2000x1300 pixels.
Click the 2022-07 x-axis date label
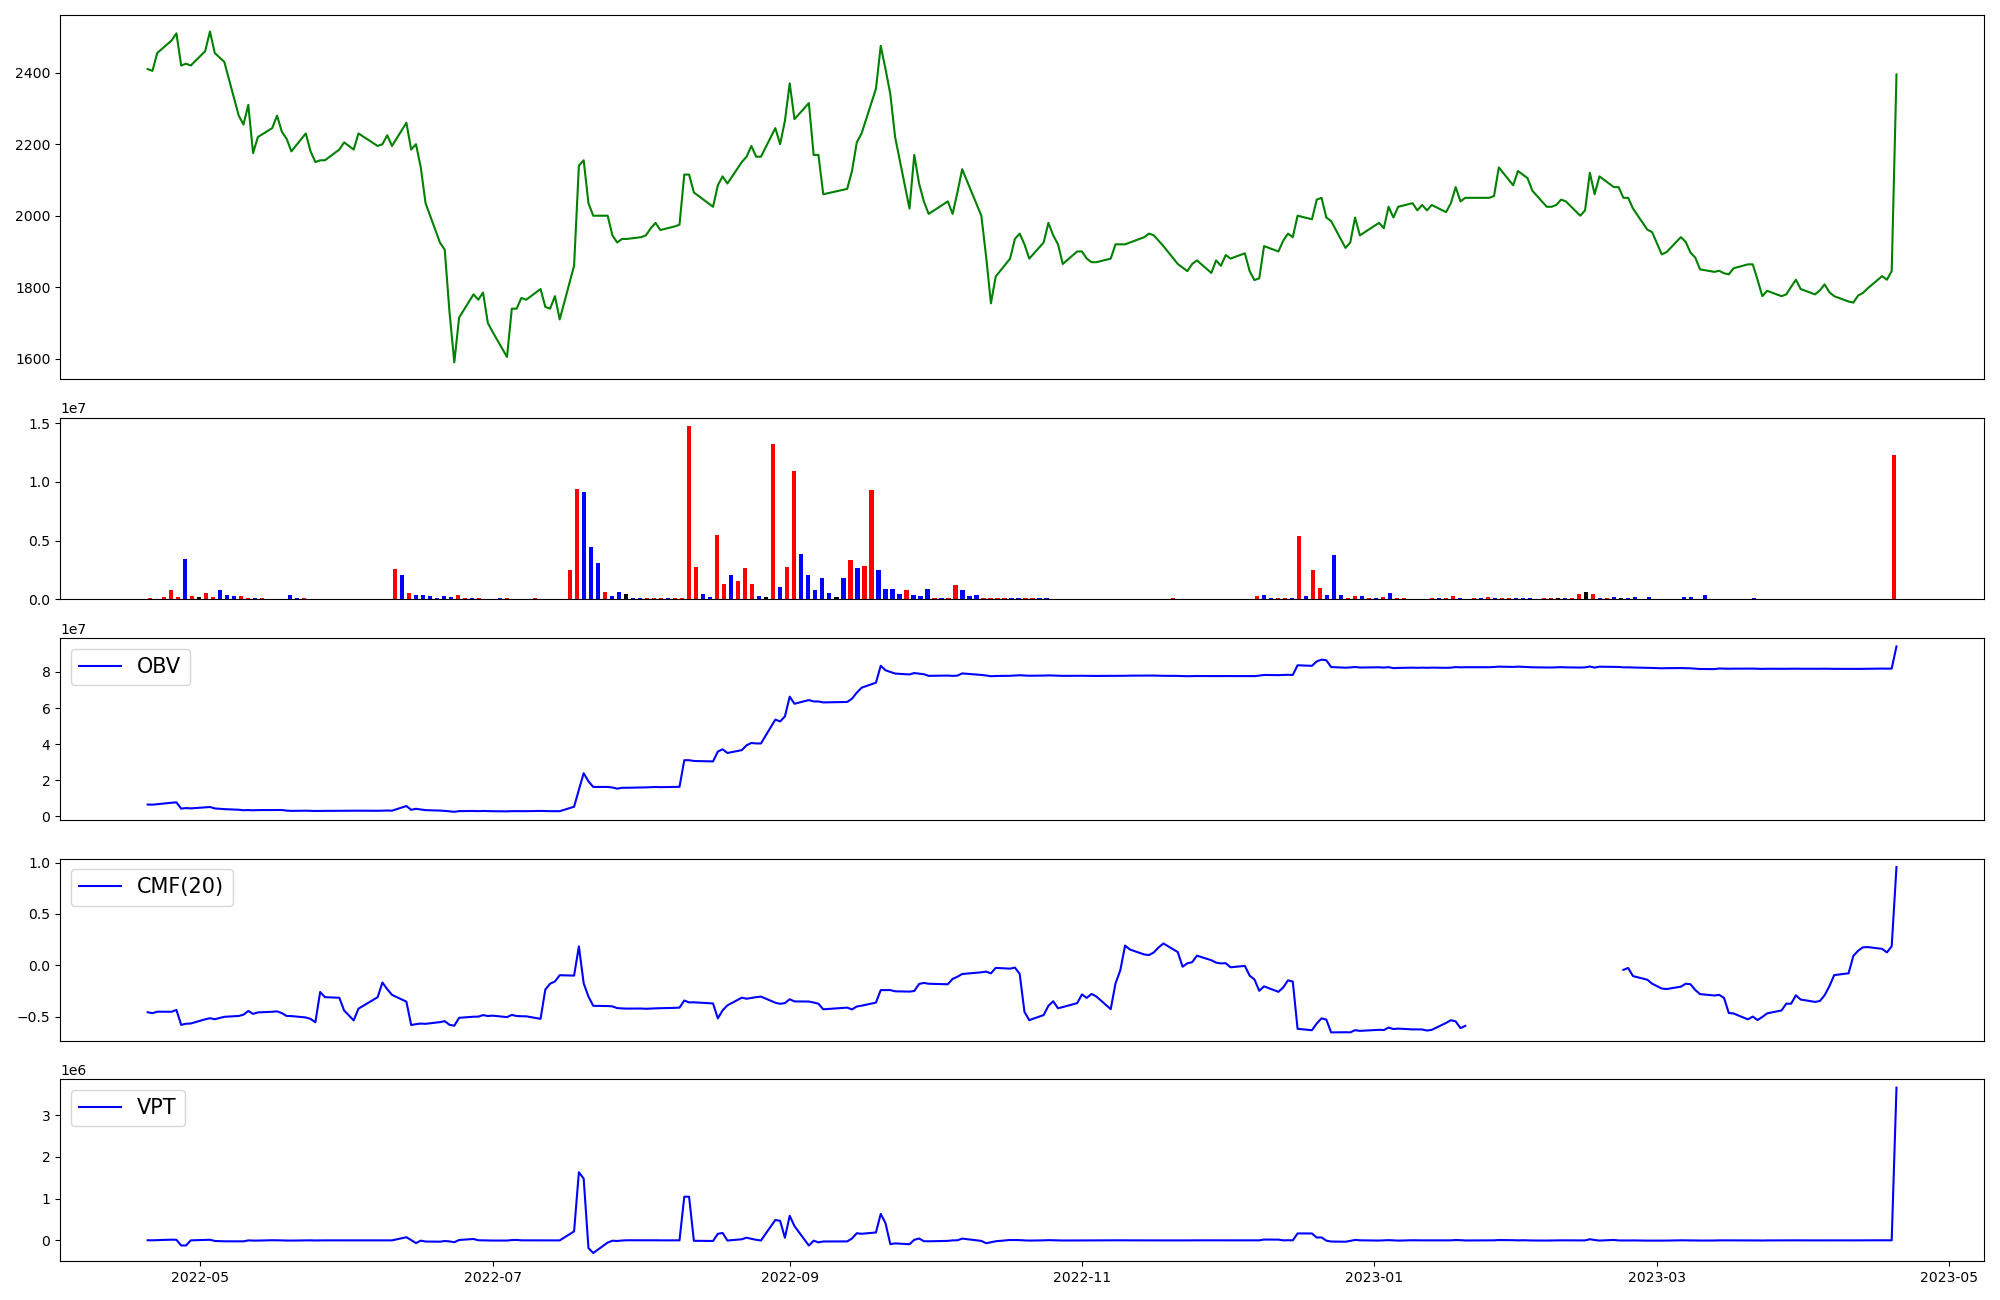click(x=493, y=1277)
